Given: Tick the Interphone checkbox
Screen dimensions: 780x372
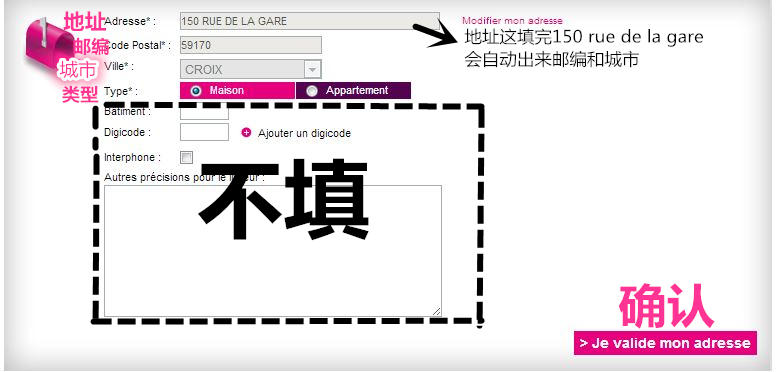Looking at the screenshot, I should point(187,158).
